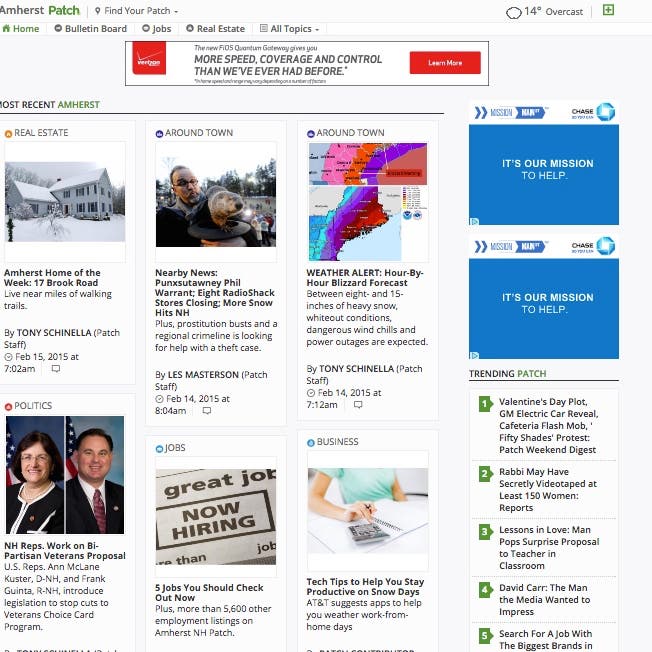Open 5 Jobs You Should Check Out headline
The height and width of the screenshot is (652, 652).
point(209,593)
